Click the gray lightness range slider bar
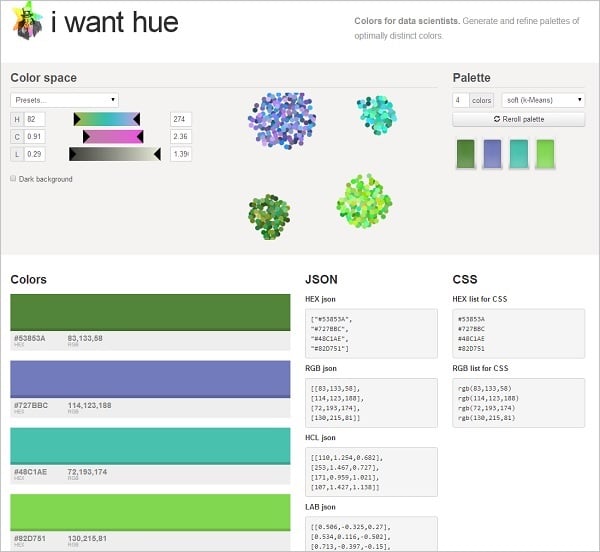 pyautogui.click(x=115, y=154)
